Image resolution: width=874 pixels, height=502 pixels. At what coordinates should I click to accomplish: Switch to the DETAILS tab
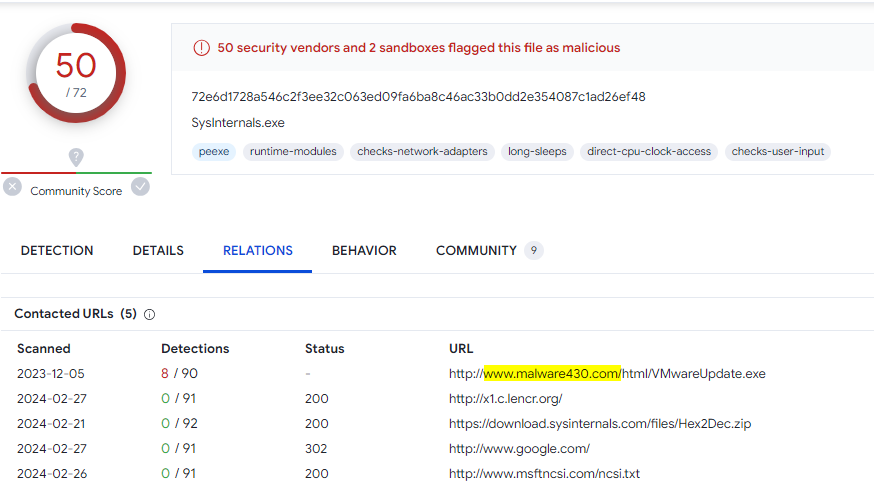(158, 251)
